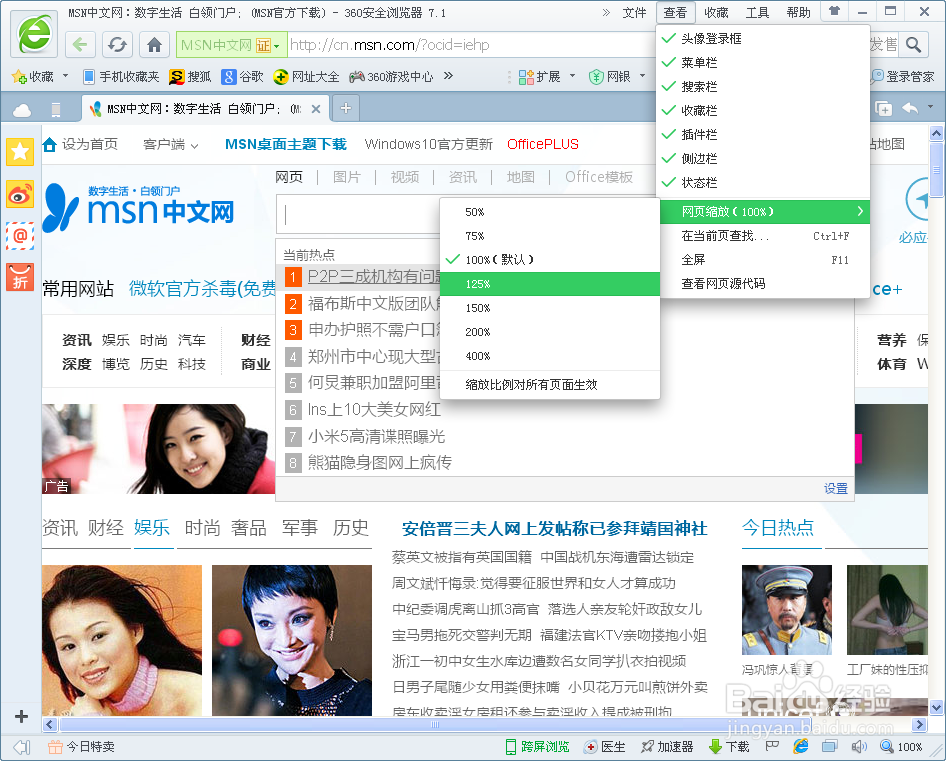
Task: Open the 文件 menu
Action: click(634, 12)
